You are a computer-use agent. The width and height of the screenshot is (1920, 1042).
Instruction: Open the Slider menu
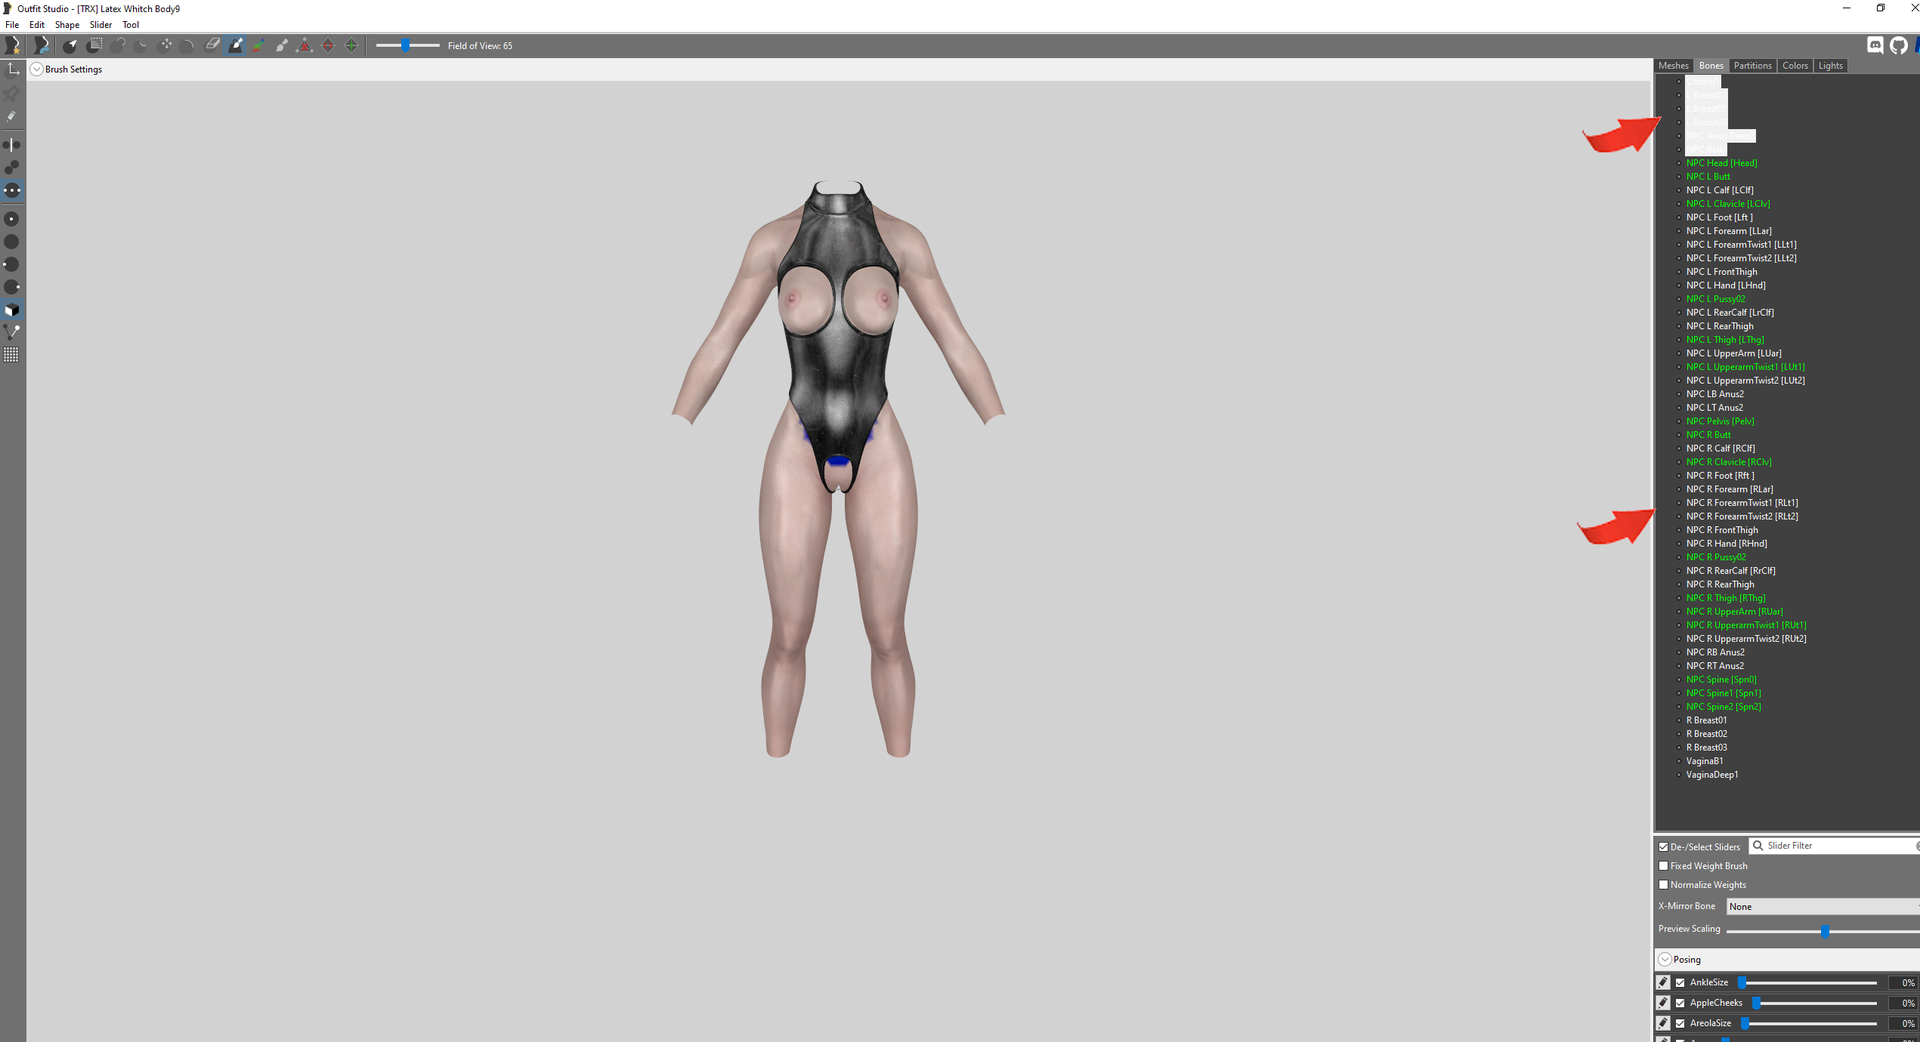coord(101,25)
